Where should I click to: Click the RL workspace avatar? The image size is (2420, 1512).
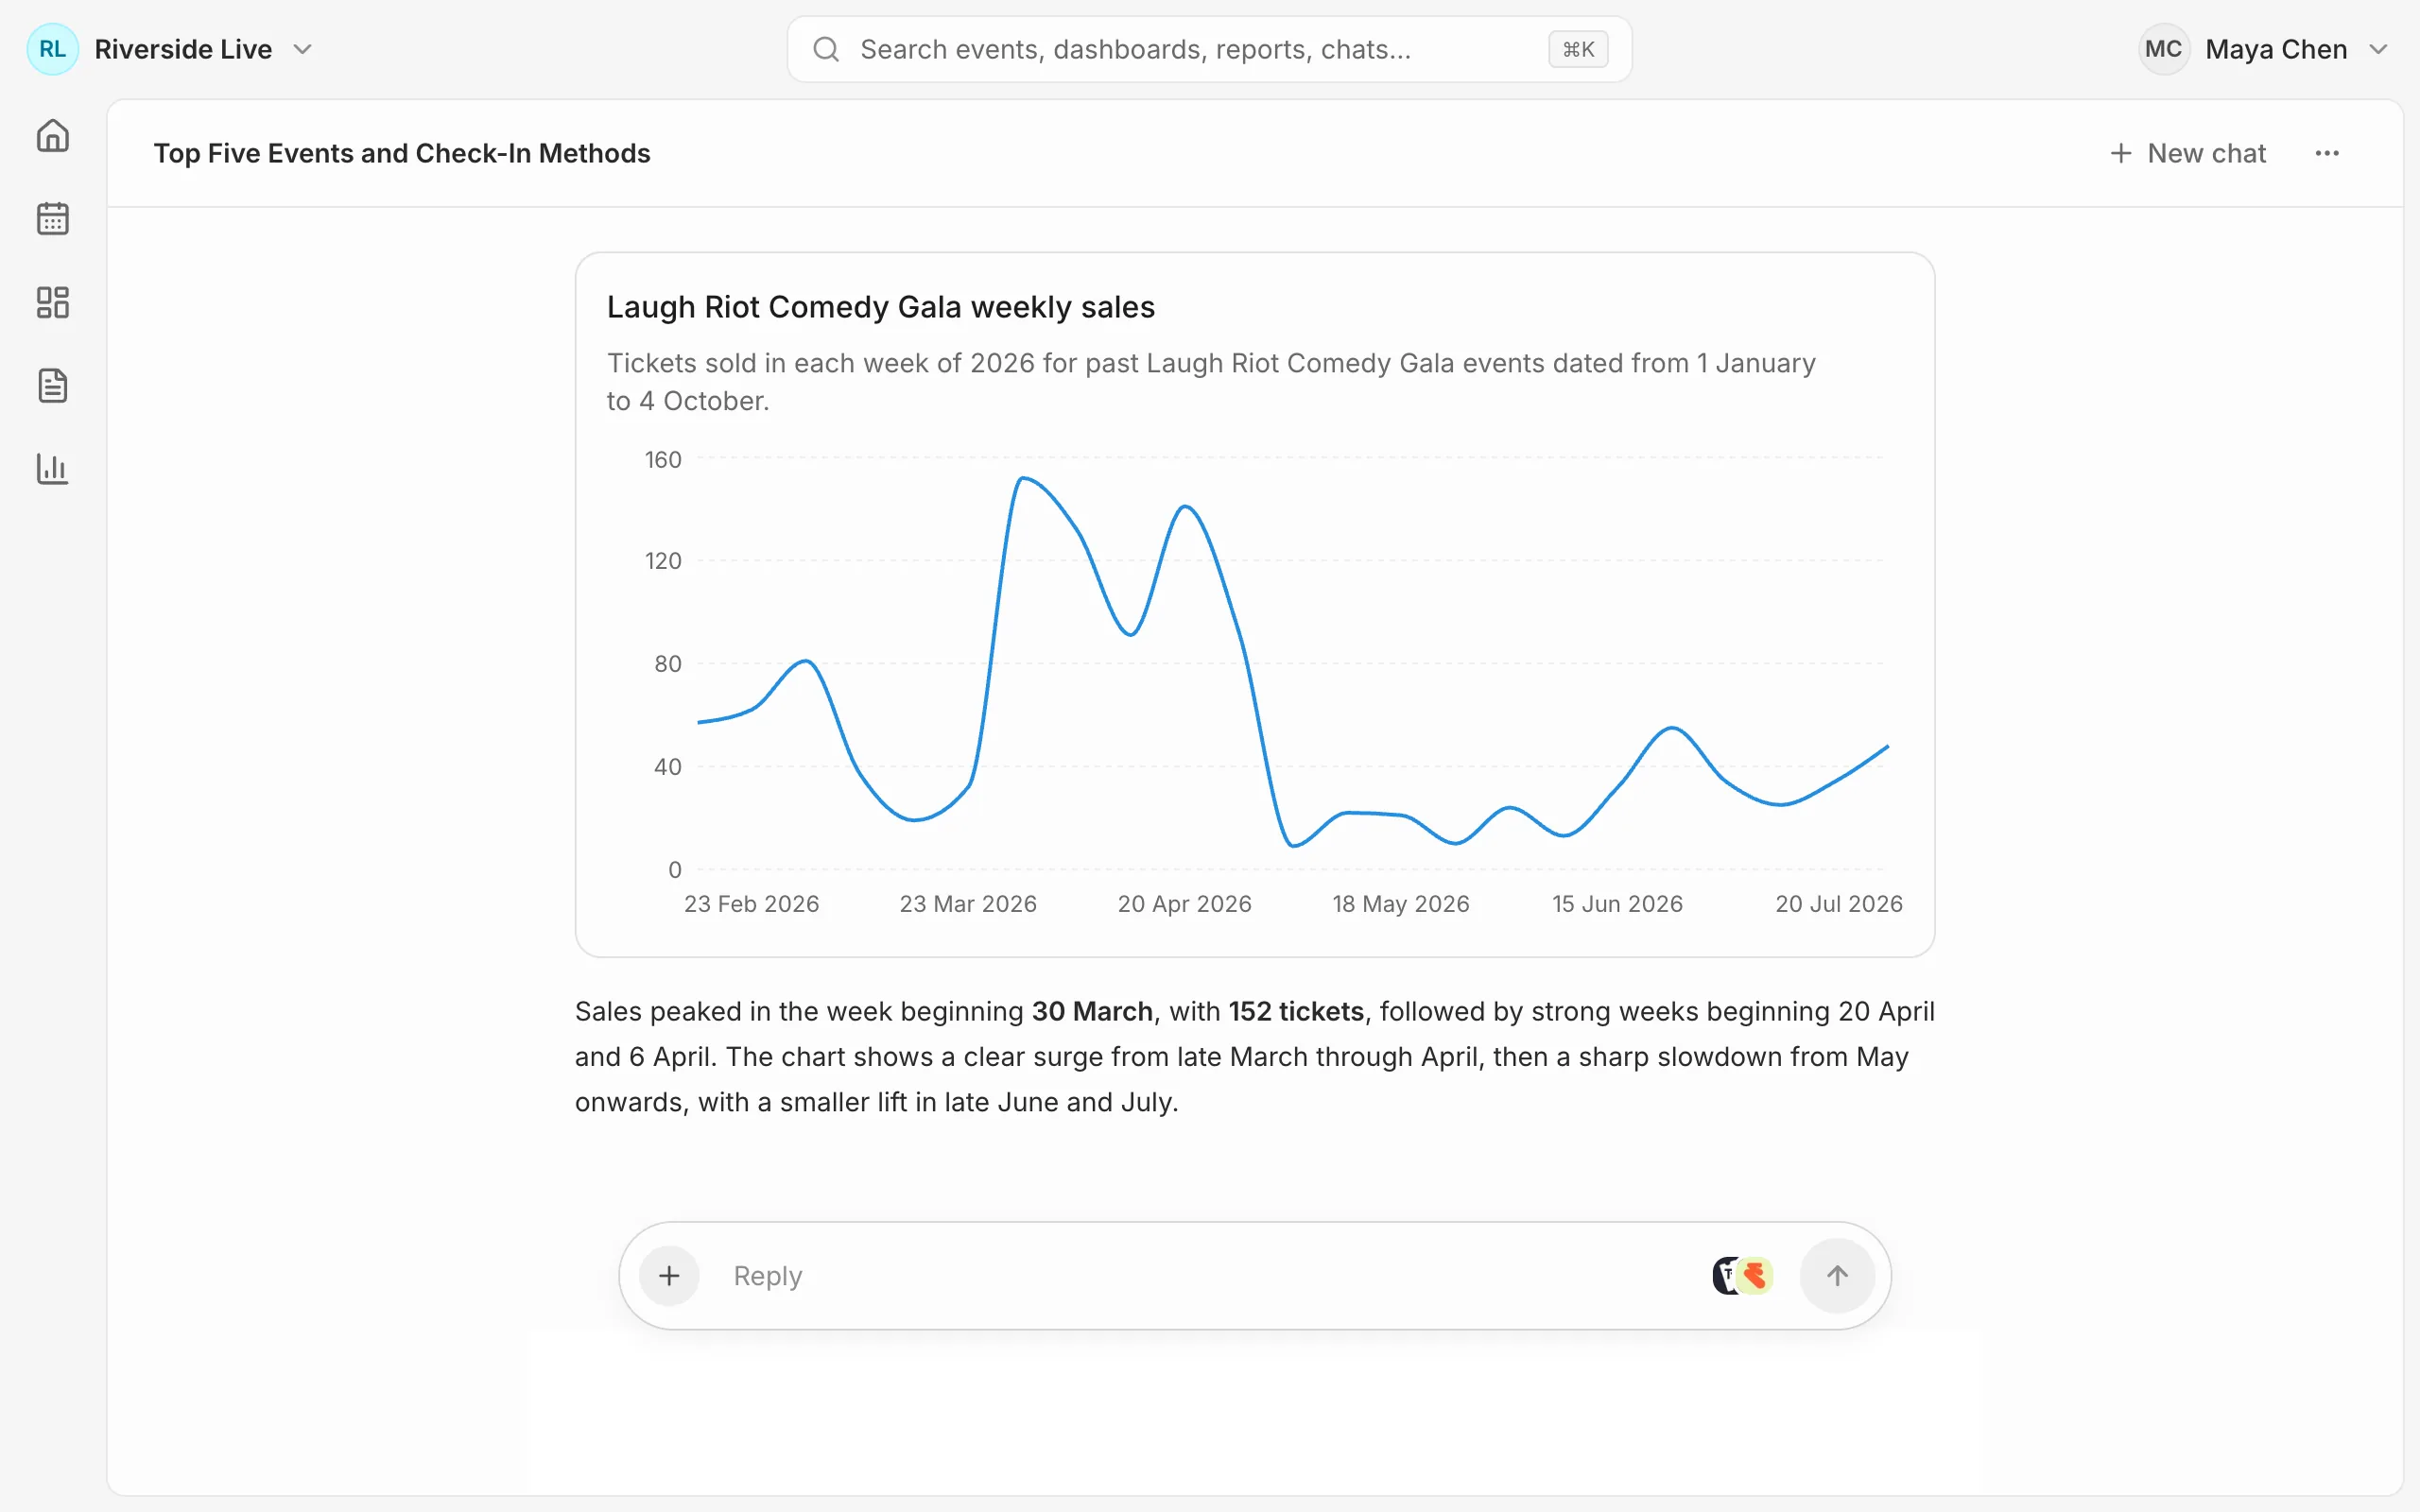52,49
